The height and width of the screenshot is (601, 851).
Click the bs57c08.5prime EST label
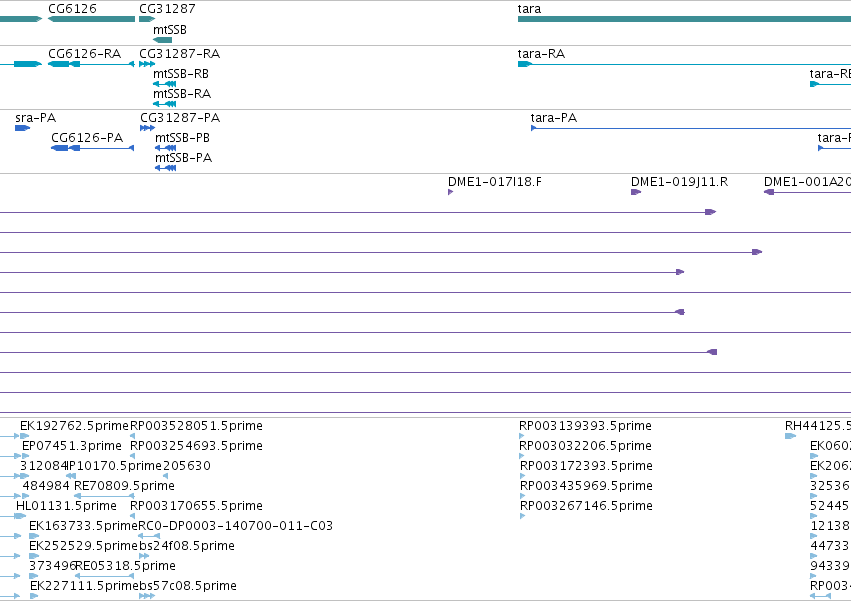188,586
